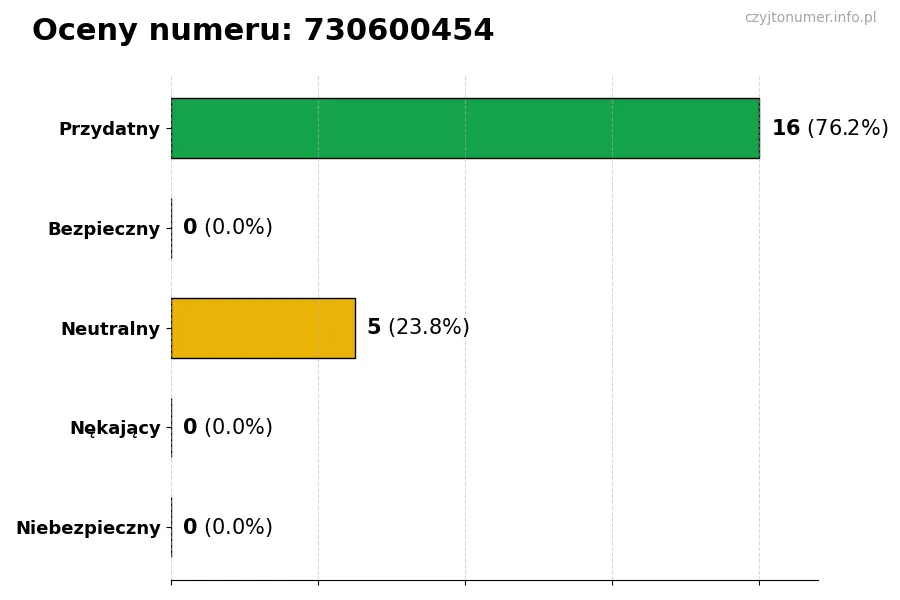Click the phone number 730600454 in the title

(x=398, y=31)
